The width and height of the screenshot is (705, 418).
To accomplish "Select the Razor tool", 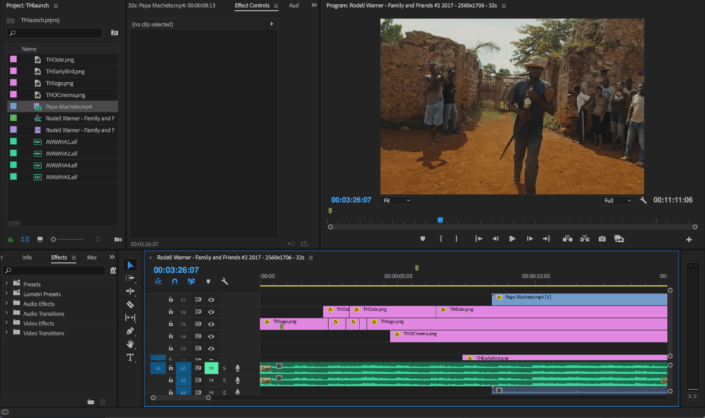I will (x=130, y=304).
